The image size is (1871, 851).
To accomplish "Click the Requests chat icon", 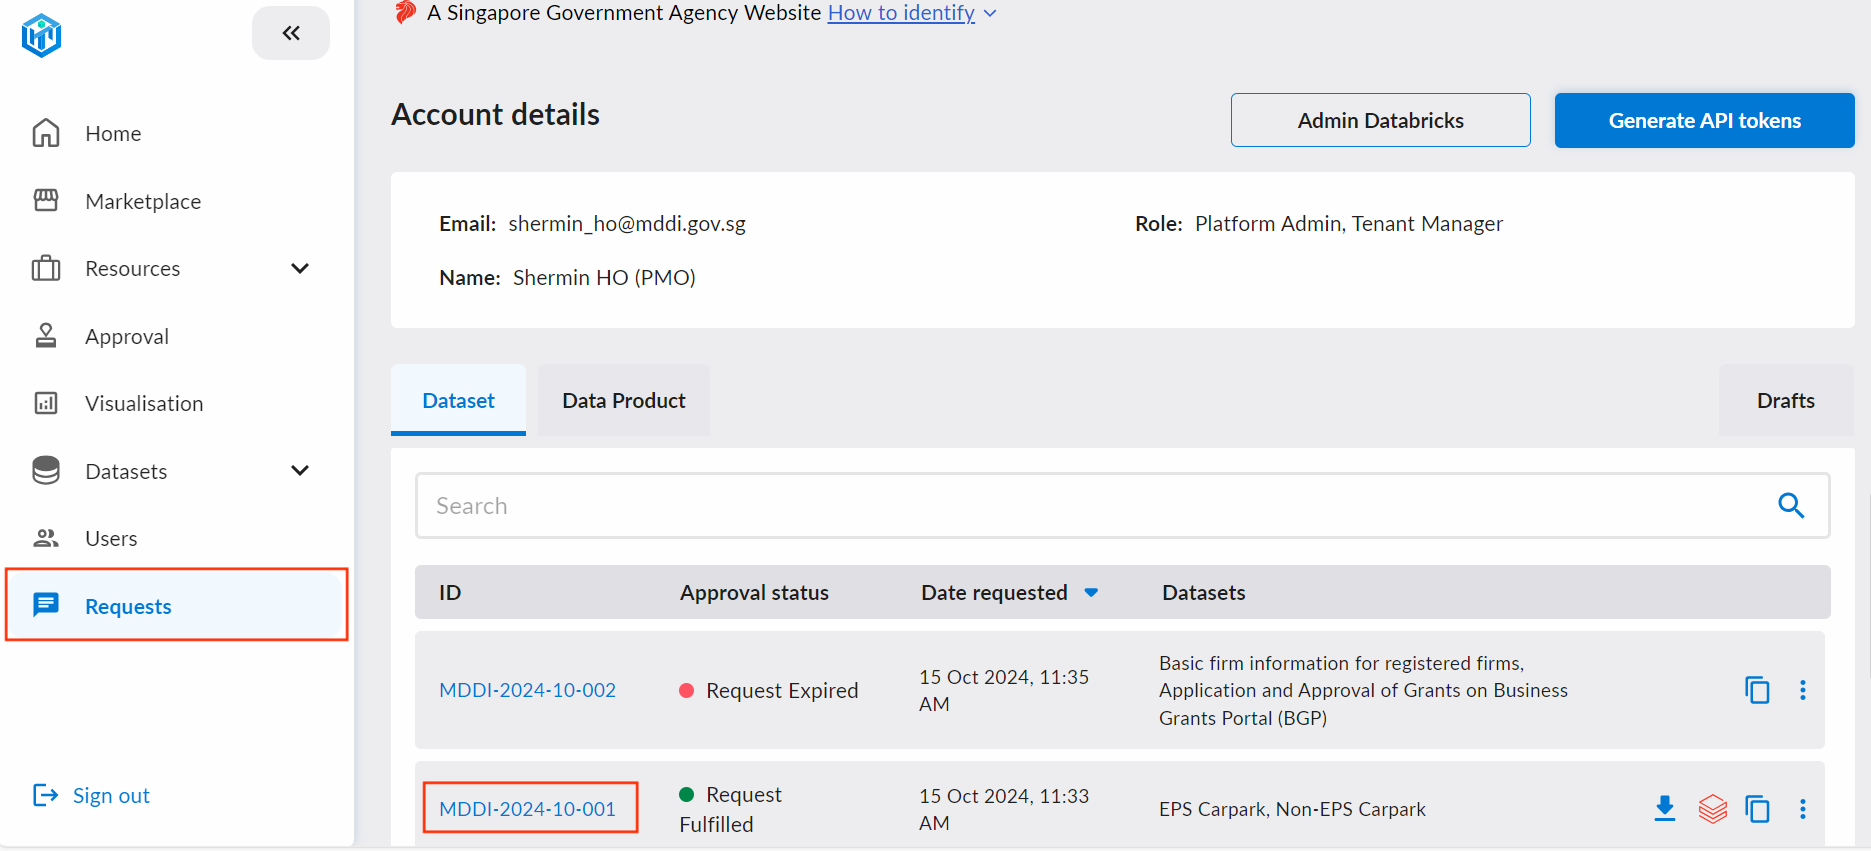I will point(46,605).
